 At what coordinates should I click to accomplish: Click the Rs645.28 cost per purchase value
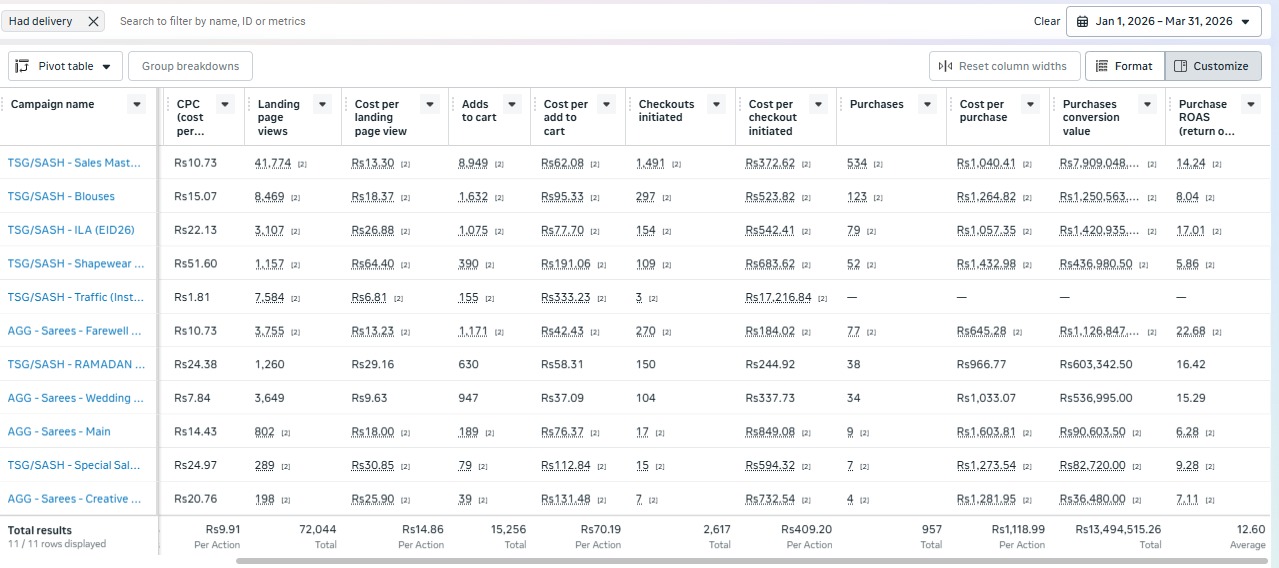click(x=984, y=331)
